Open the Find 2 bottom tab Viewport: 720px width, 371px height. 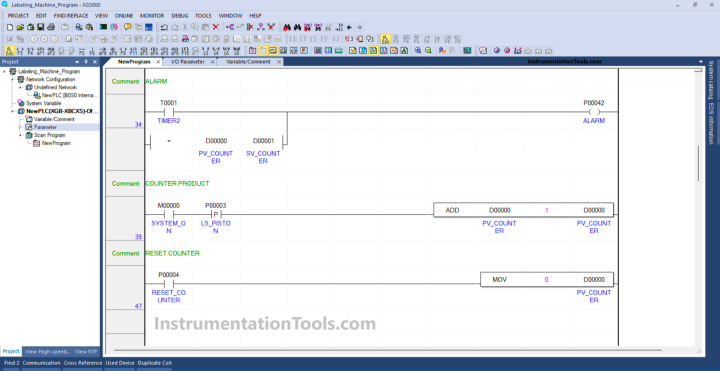tap(11, 363)
